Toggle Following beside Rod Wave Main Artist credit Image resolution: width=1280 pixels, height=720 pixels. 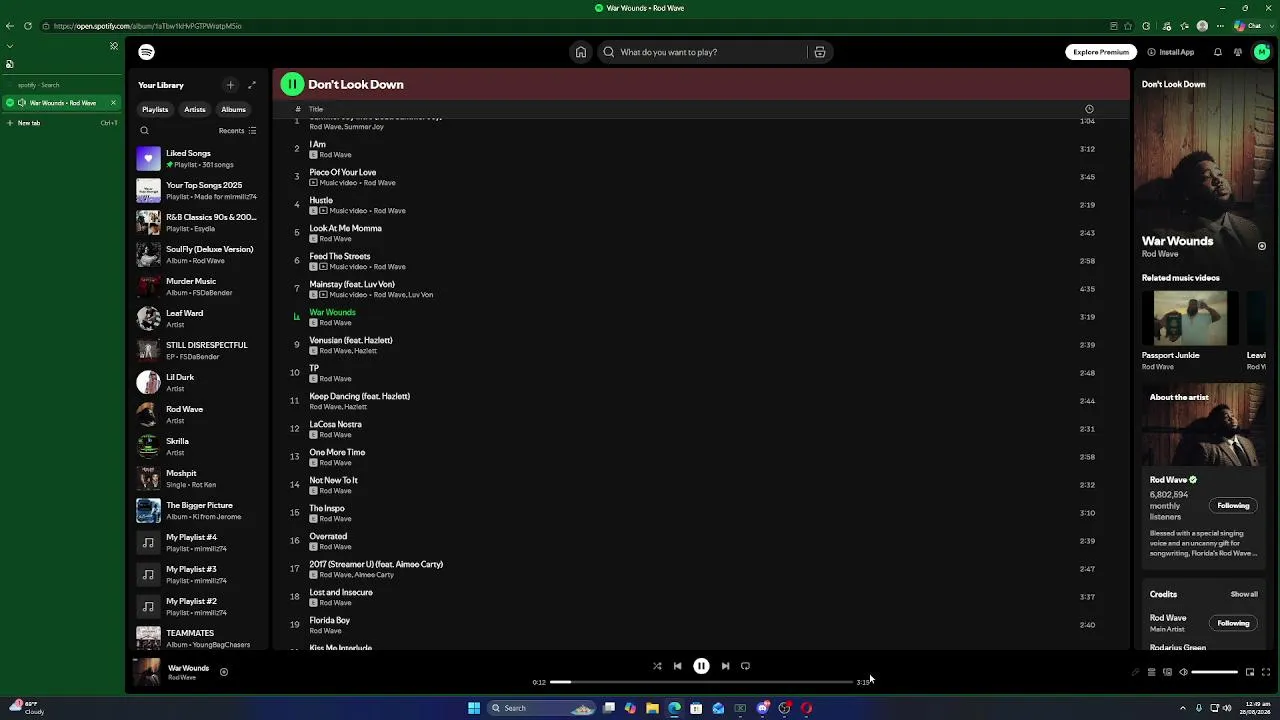(x=1233, y=623)
